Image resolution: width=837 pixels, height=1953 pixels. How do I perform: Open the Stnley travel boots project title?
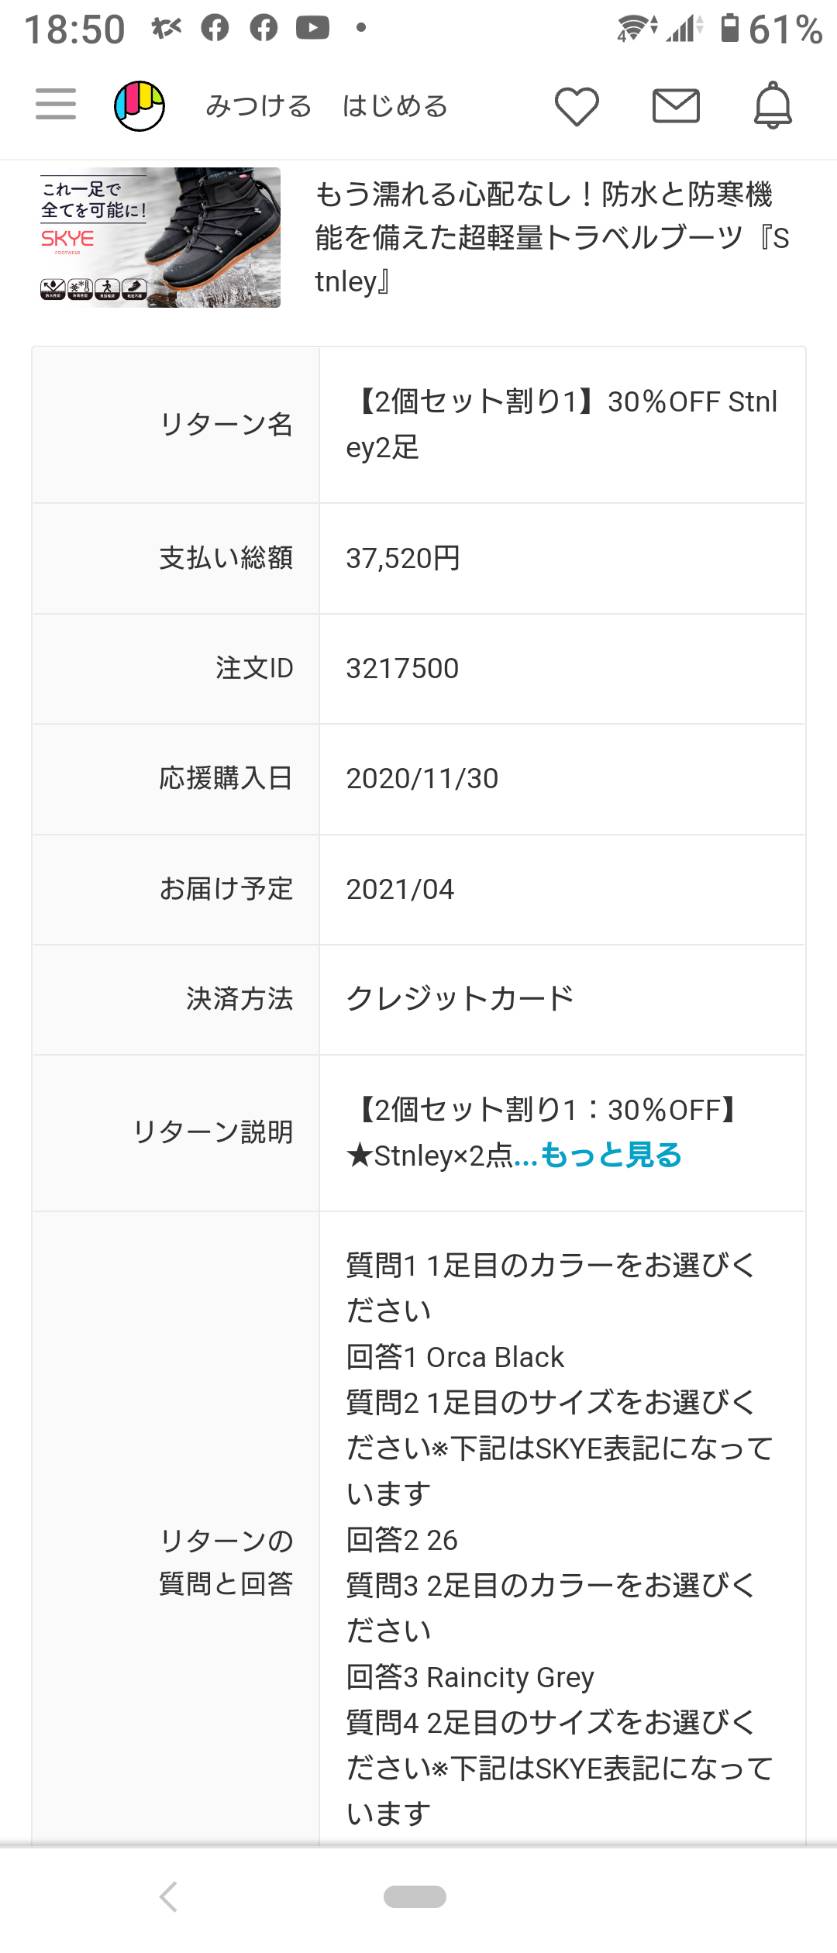(552, 238)
